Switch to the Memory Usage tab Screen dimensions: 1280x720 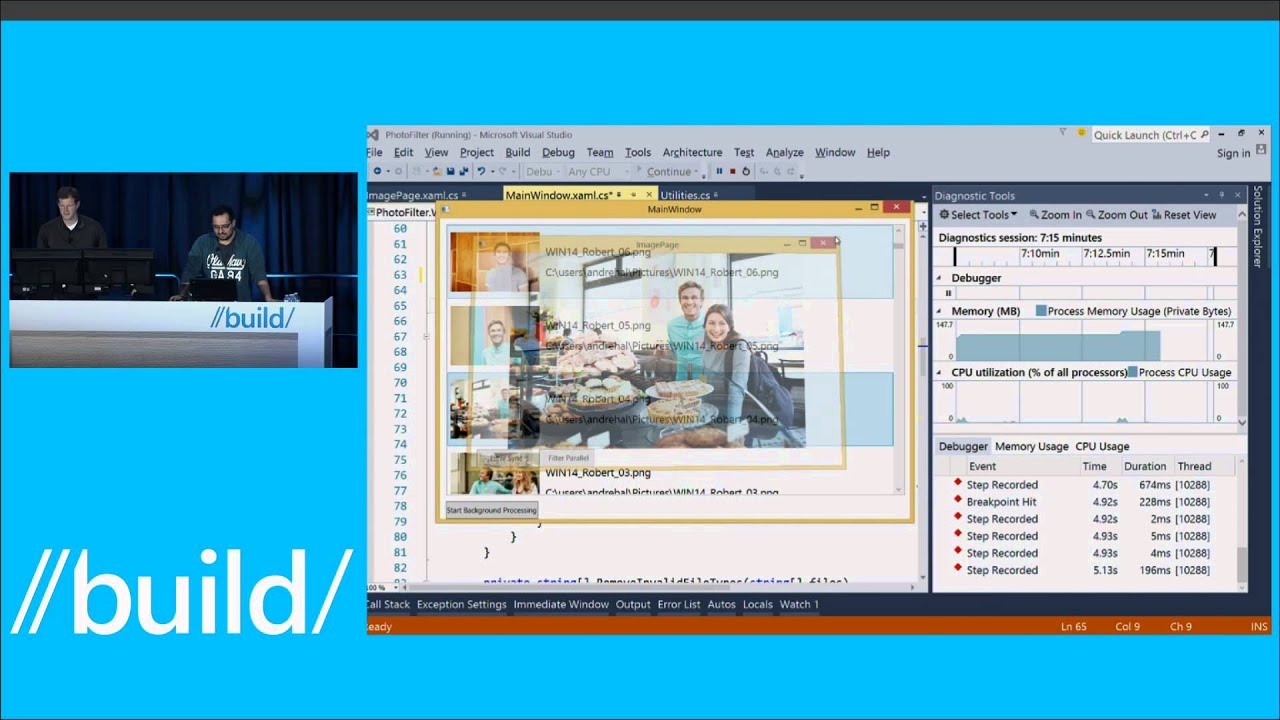(1031, 446)
